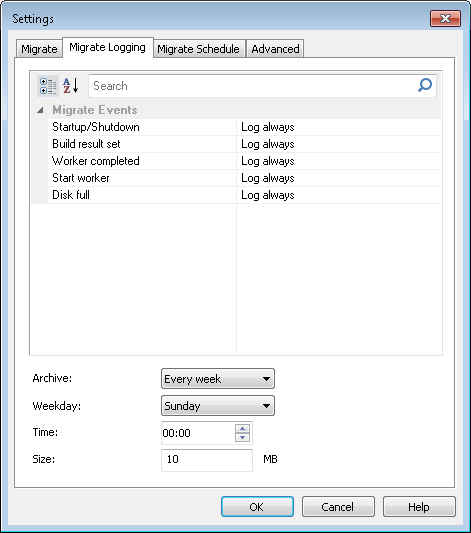
Task: Select the Migrate Logging tab
Action: click(x=107, y=47)
